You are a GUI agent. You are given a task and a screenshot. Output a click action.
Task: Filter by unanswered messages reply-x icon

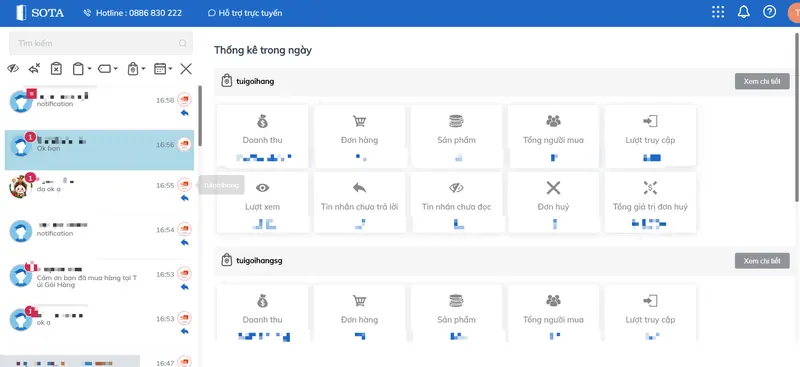[34, 68]
